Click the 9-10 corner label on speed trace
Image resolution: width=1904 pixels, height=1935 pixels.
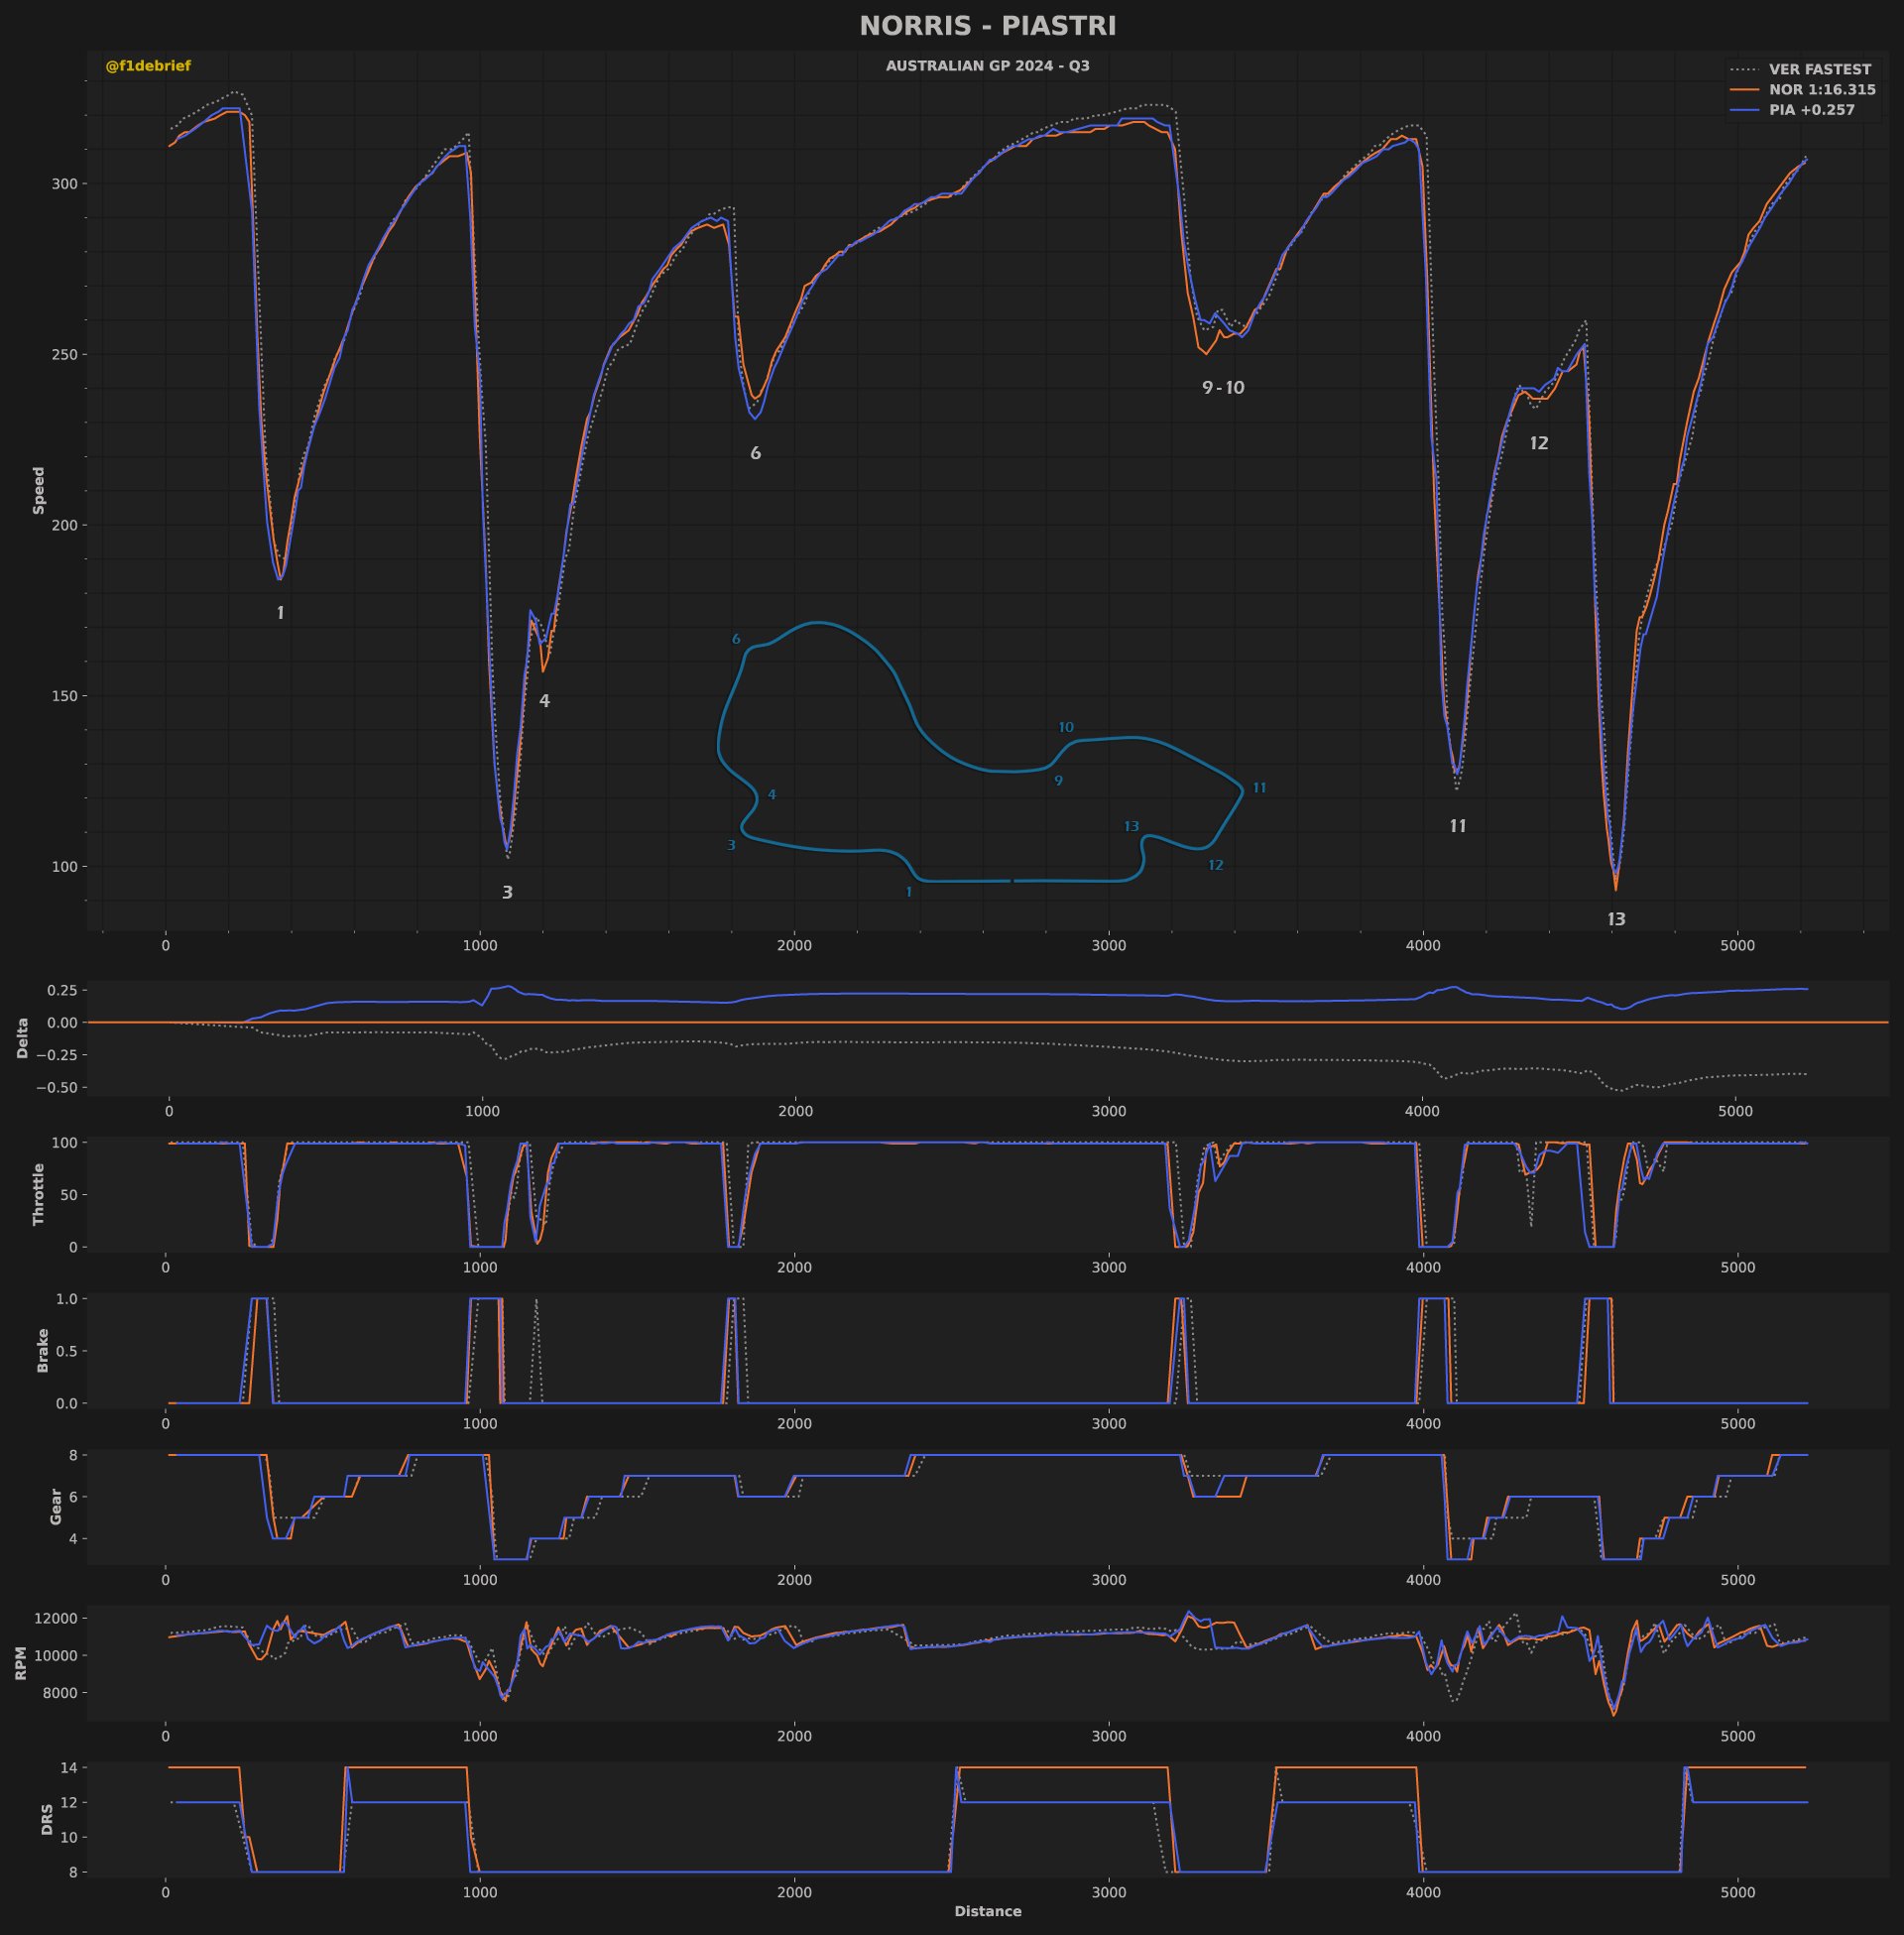coord(1223,388)
